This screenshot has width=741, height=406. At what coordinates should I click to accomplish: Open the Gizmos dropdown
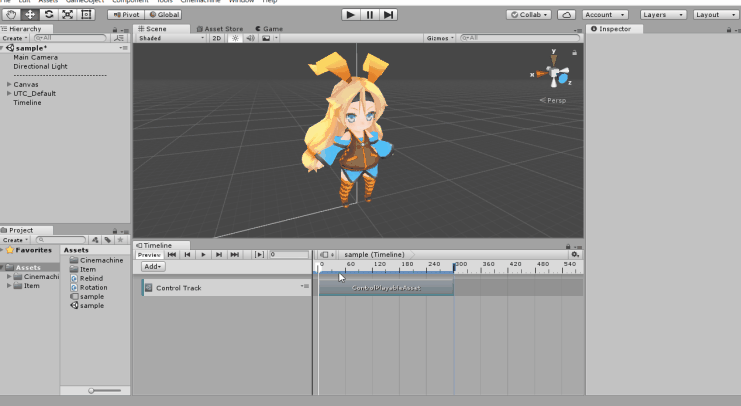click(440, 38)
